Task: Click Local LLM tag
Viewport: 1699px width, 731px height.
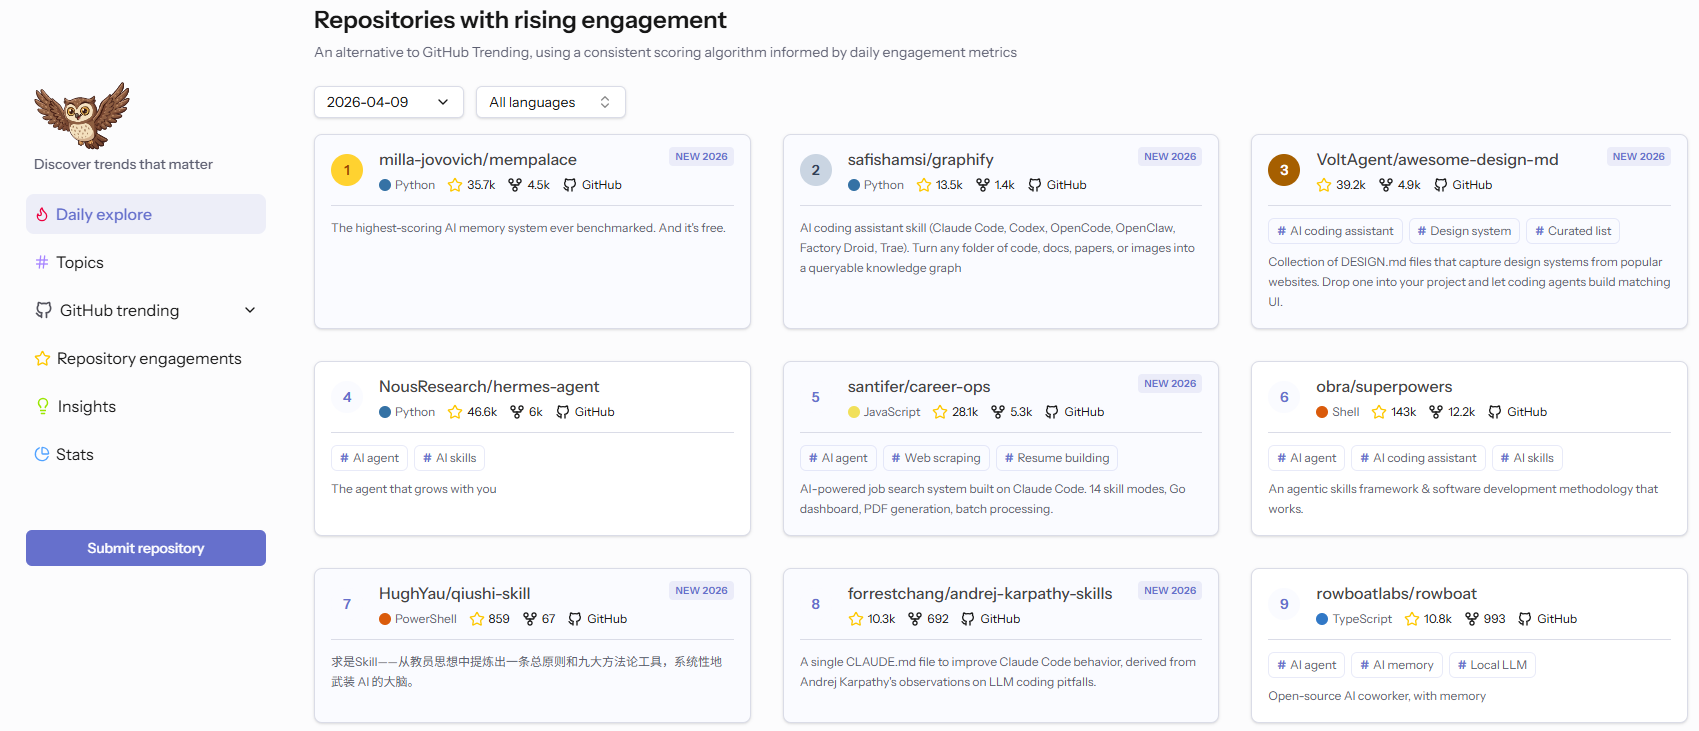Action: (x=1492, y=665)
